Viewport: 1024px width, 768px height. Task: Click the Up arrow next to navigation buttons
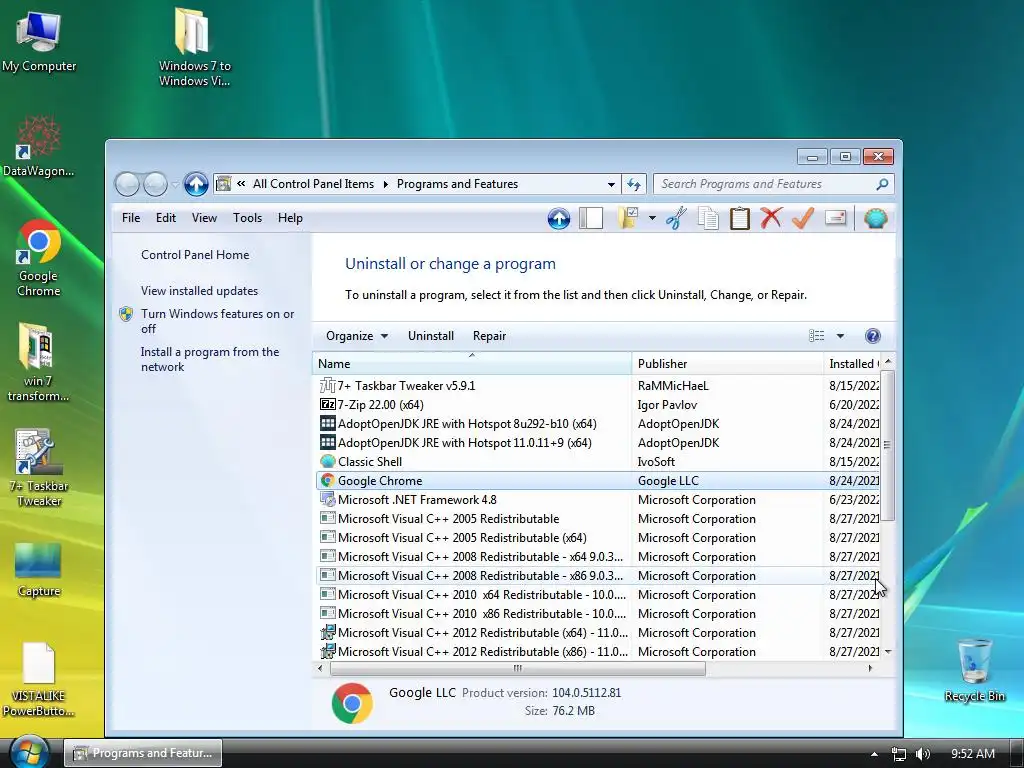coord(196,184)
